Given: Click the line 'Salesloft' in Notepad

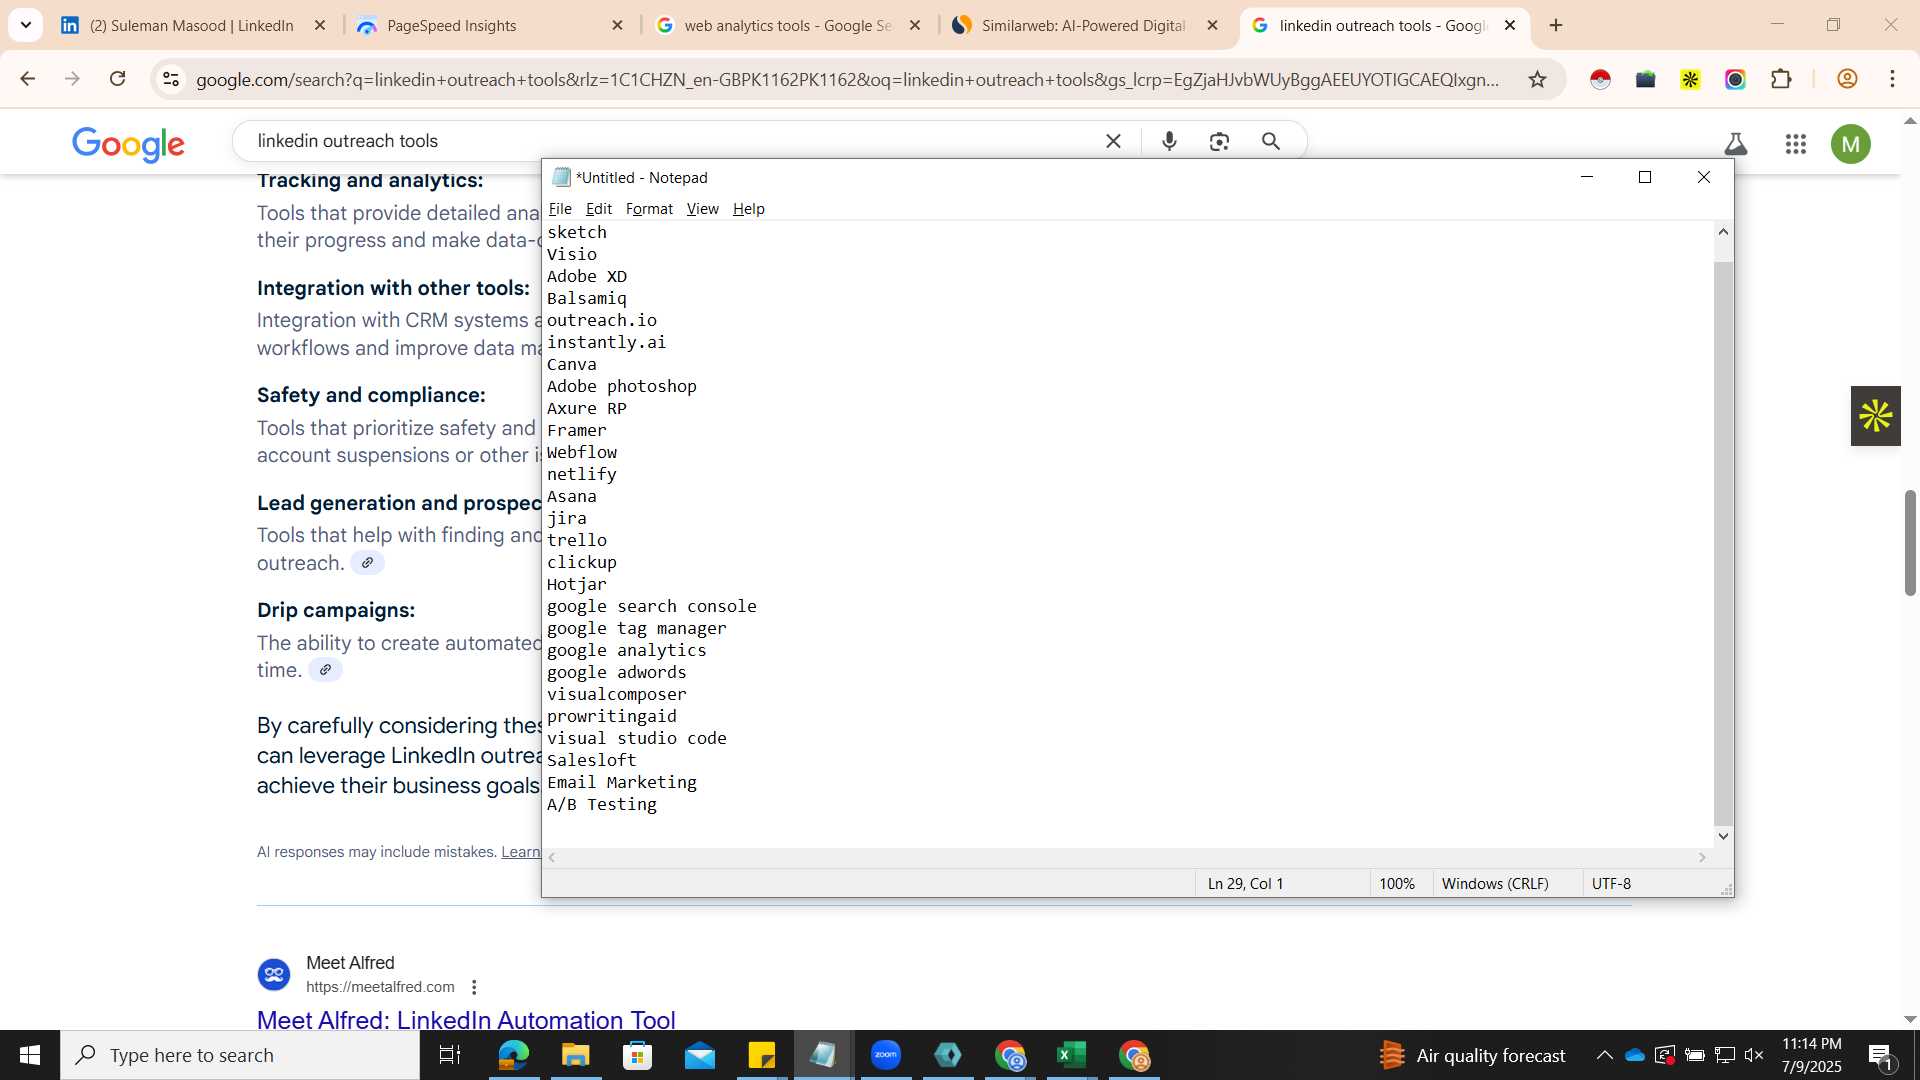Looking at the screenshot, I should pos(591,760).
